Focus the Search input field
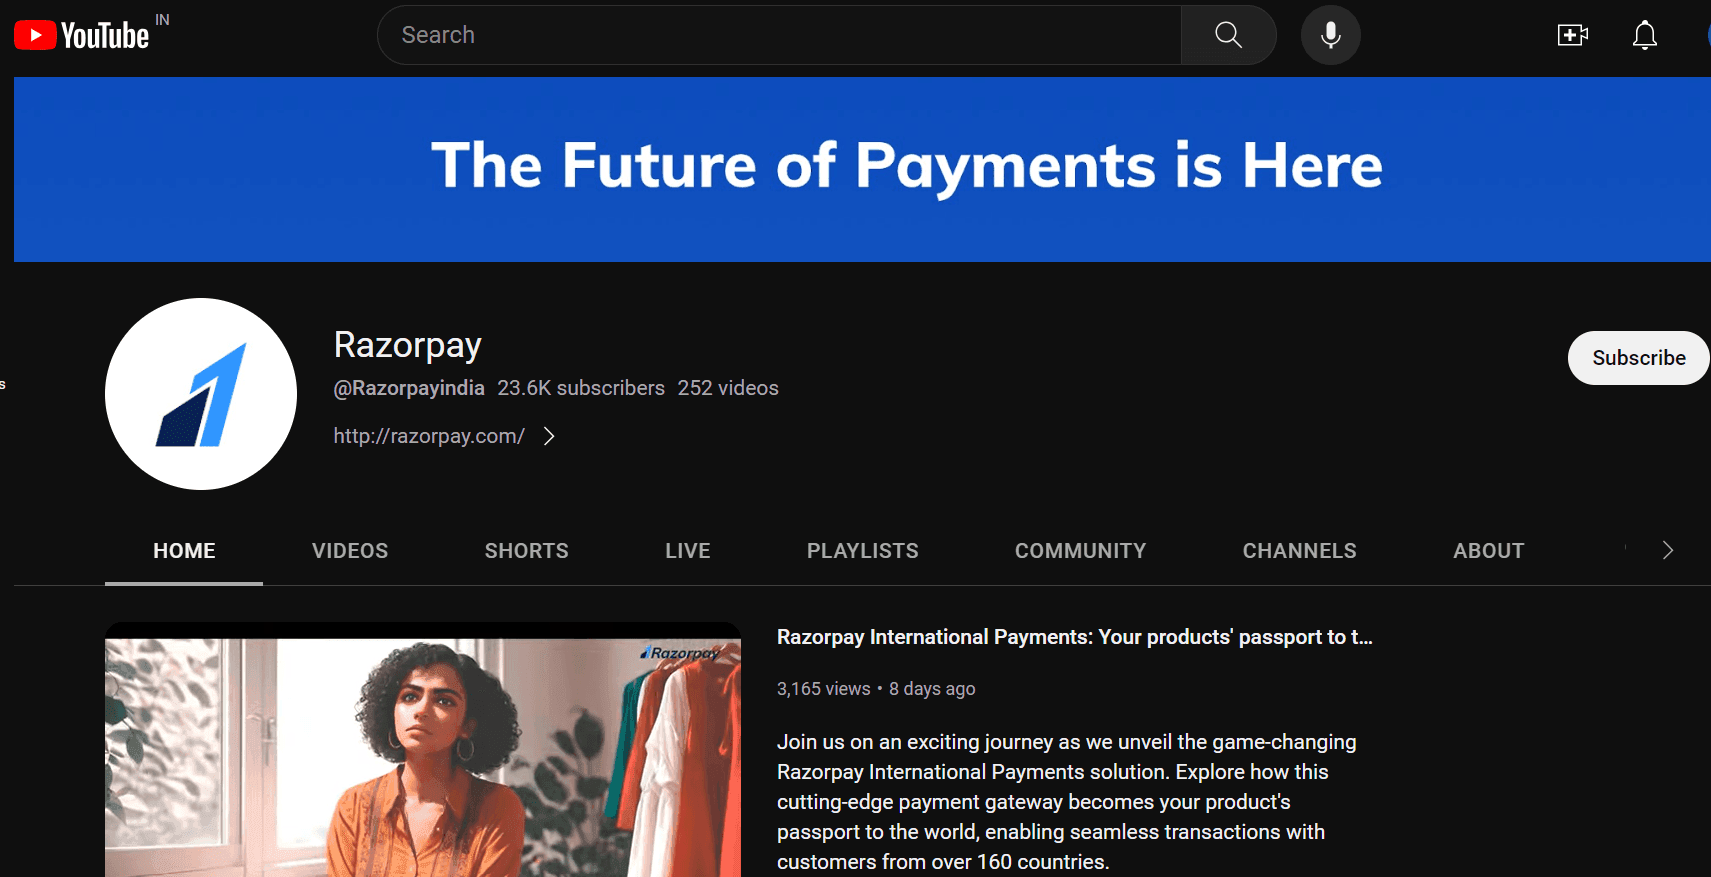 pyautogui.click(x=779, y=35)
